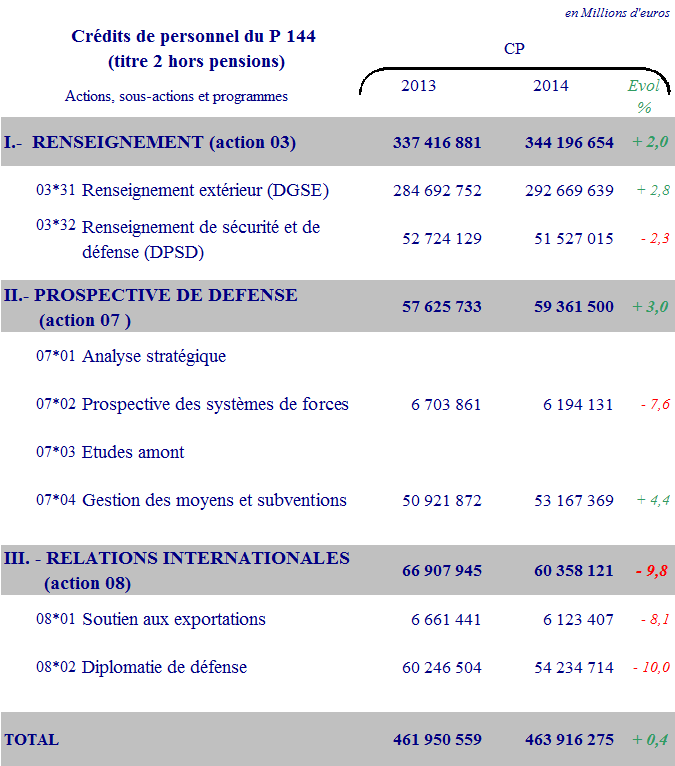This screenshot has width=675, height=766.
Task: Select the 2013 column header
Action: coord(418,86)
